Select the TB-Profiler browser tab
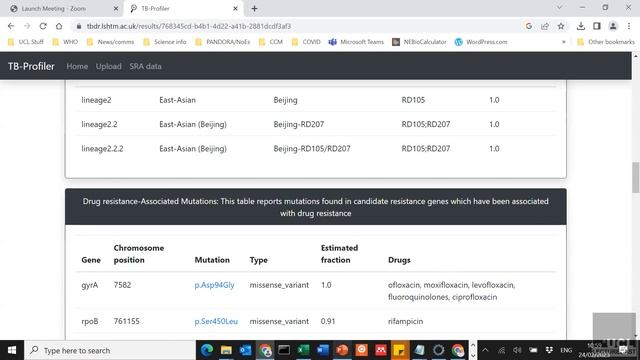640x360 pixels. click(x=184, y=9)
